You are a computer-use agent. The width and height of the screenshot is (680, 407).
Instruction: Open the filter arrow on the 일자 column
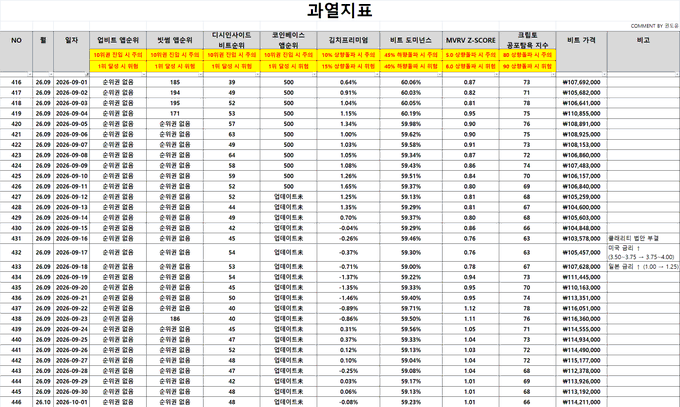coord(87,75)
